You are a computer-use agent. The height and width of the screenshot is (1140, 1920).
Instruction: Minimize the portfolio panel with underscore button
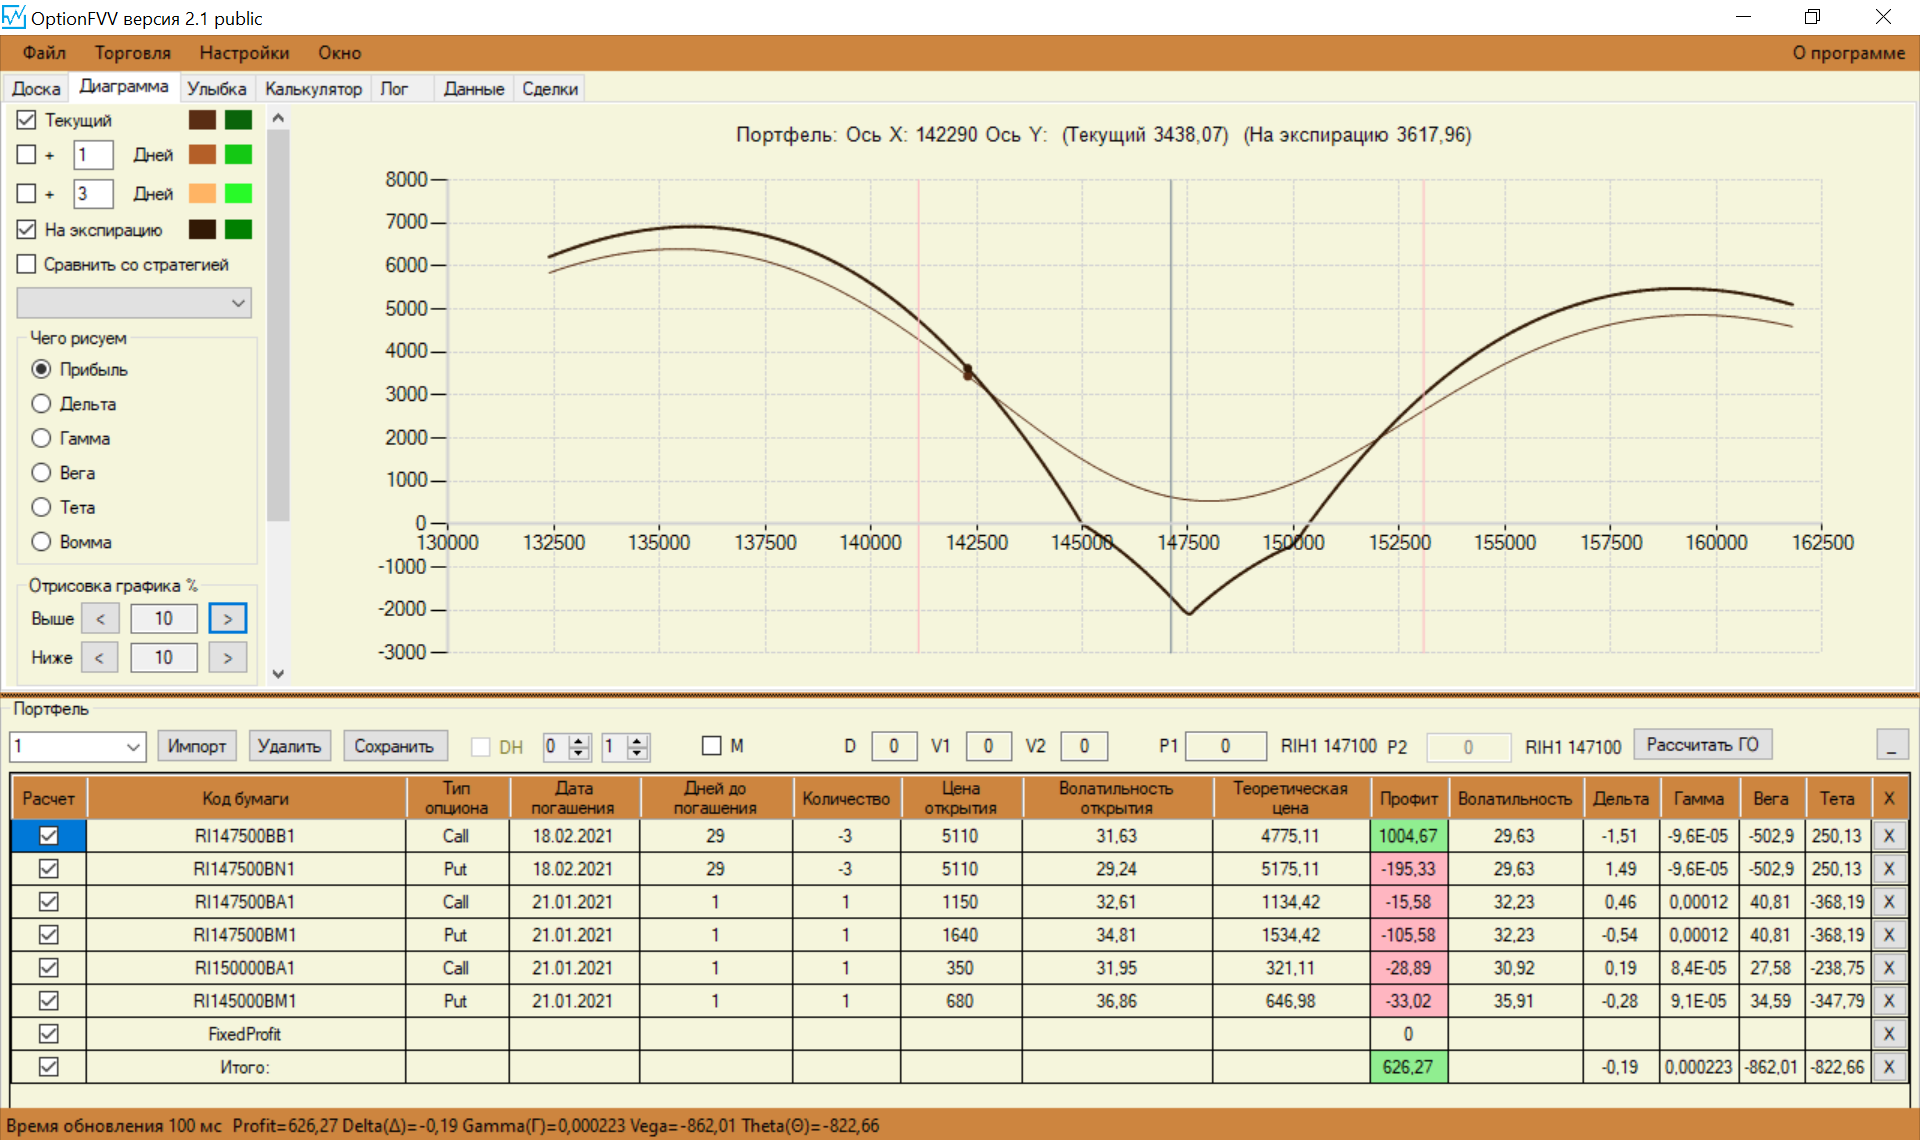tap(1891, 746)
